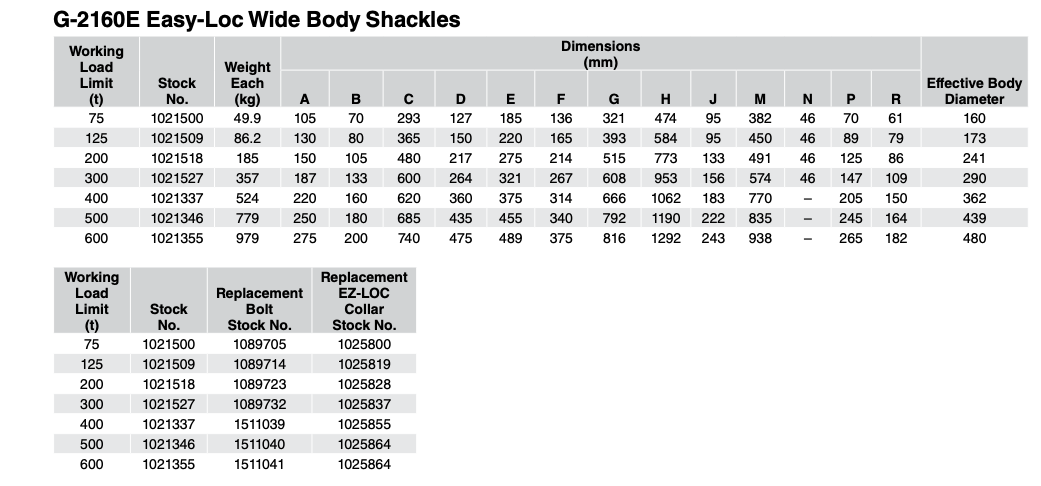1041x486 pixels.
Task: Click the H dimension value 1062
Action: tap(665, 199)
